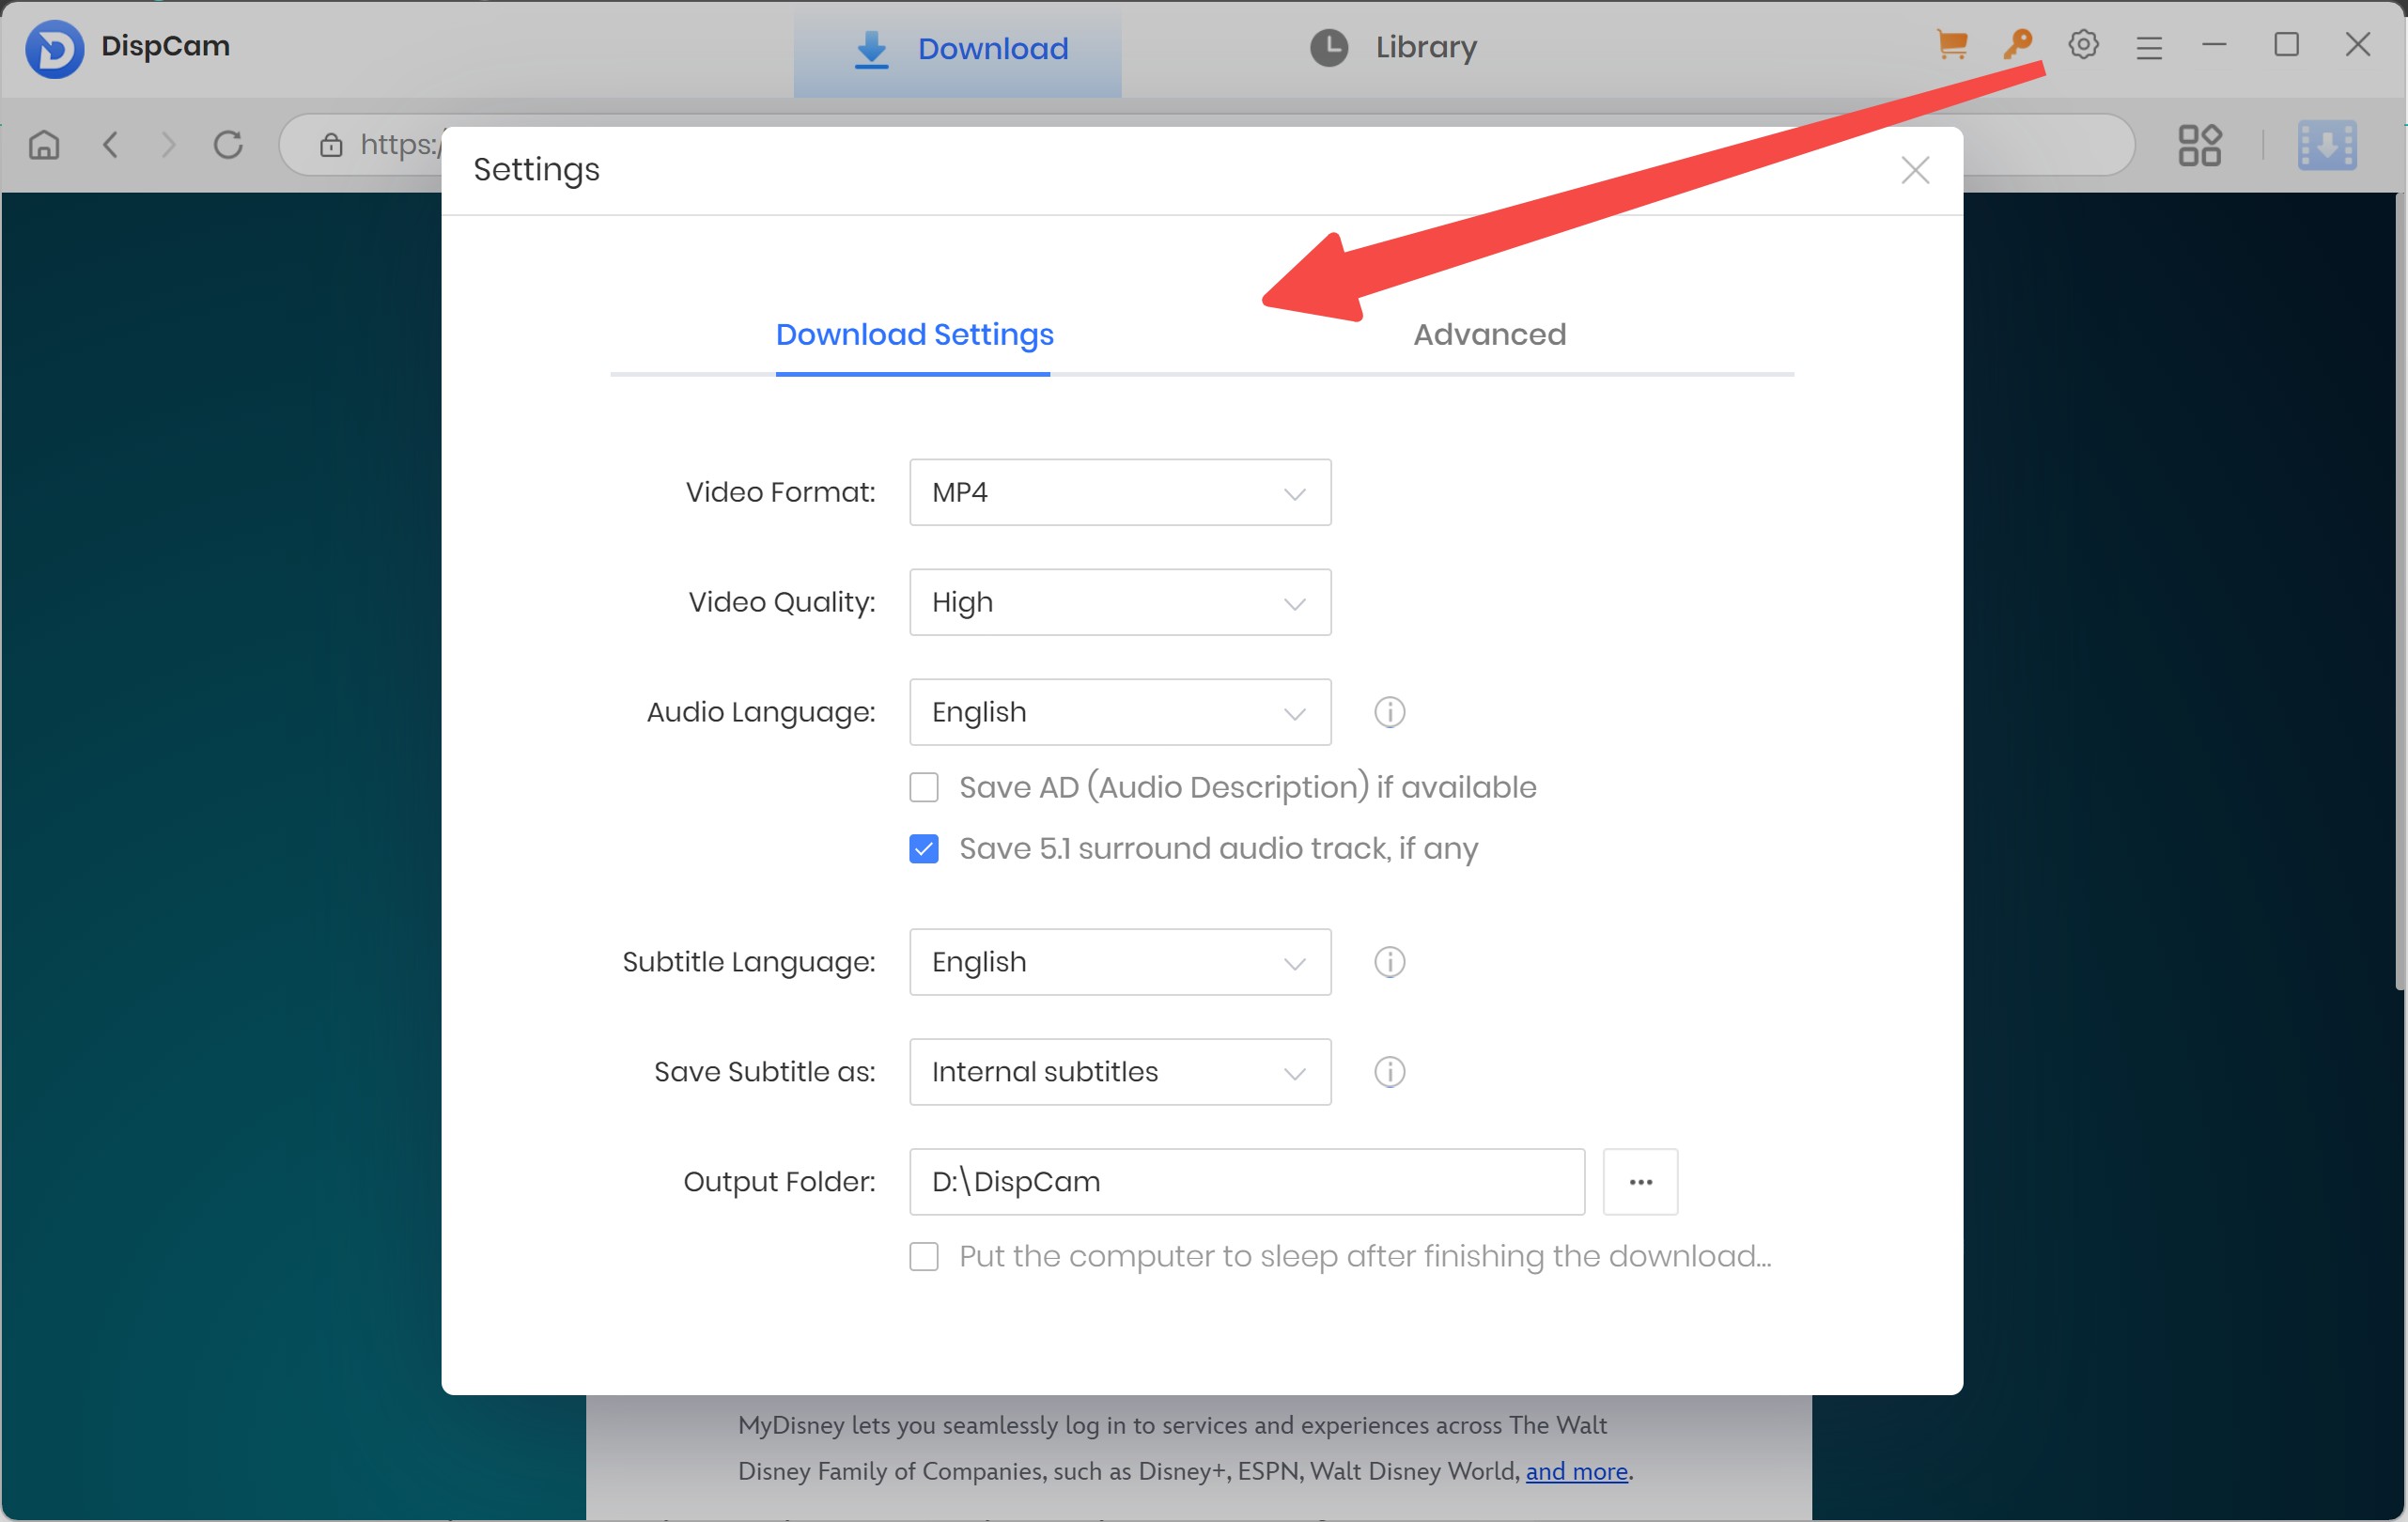Maximize the DispCam window
This screenshot has height=1522, width=2408.
pos(2286,45)
